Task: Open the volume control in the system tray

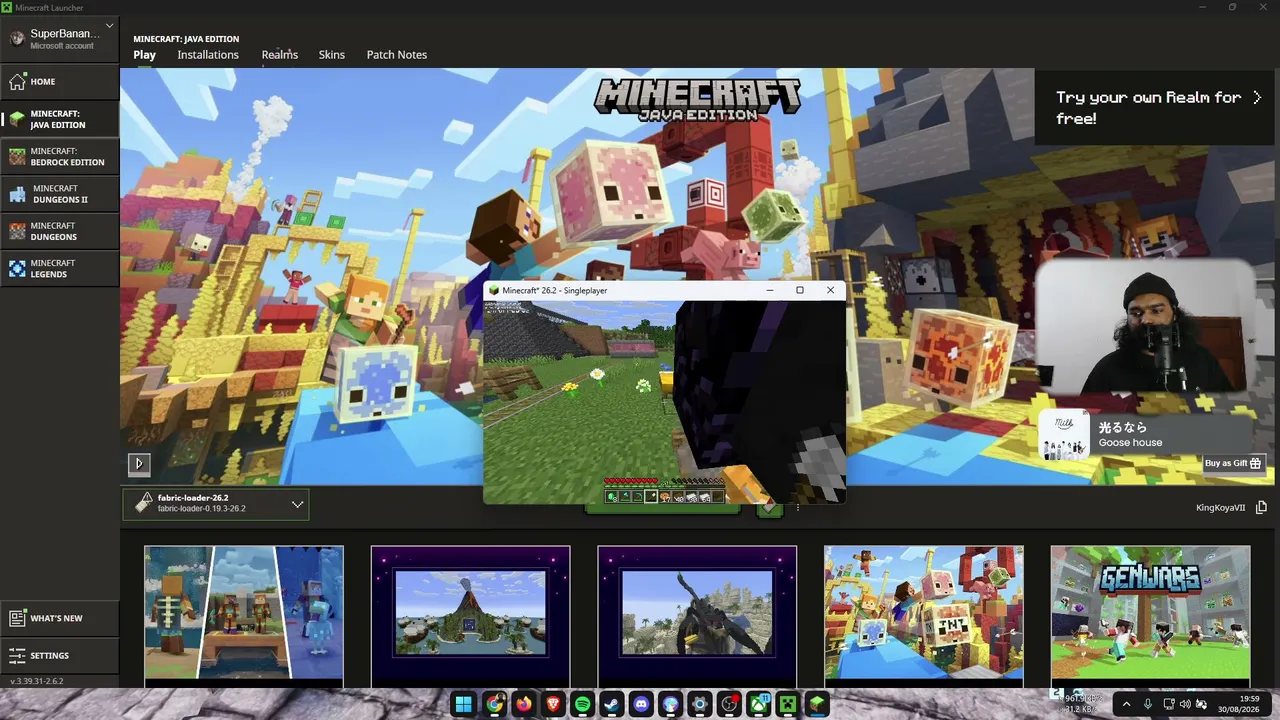Action: pos(1185,704)
